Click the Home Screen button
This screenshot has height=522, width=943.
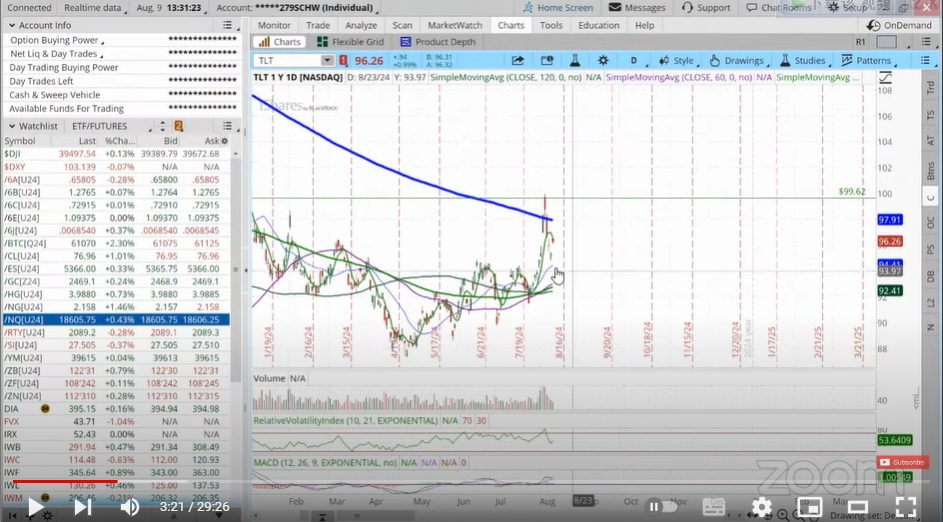click(x=558, y=8)
